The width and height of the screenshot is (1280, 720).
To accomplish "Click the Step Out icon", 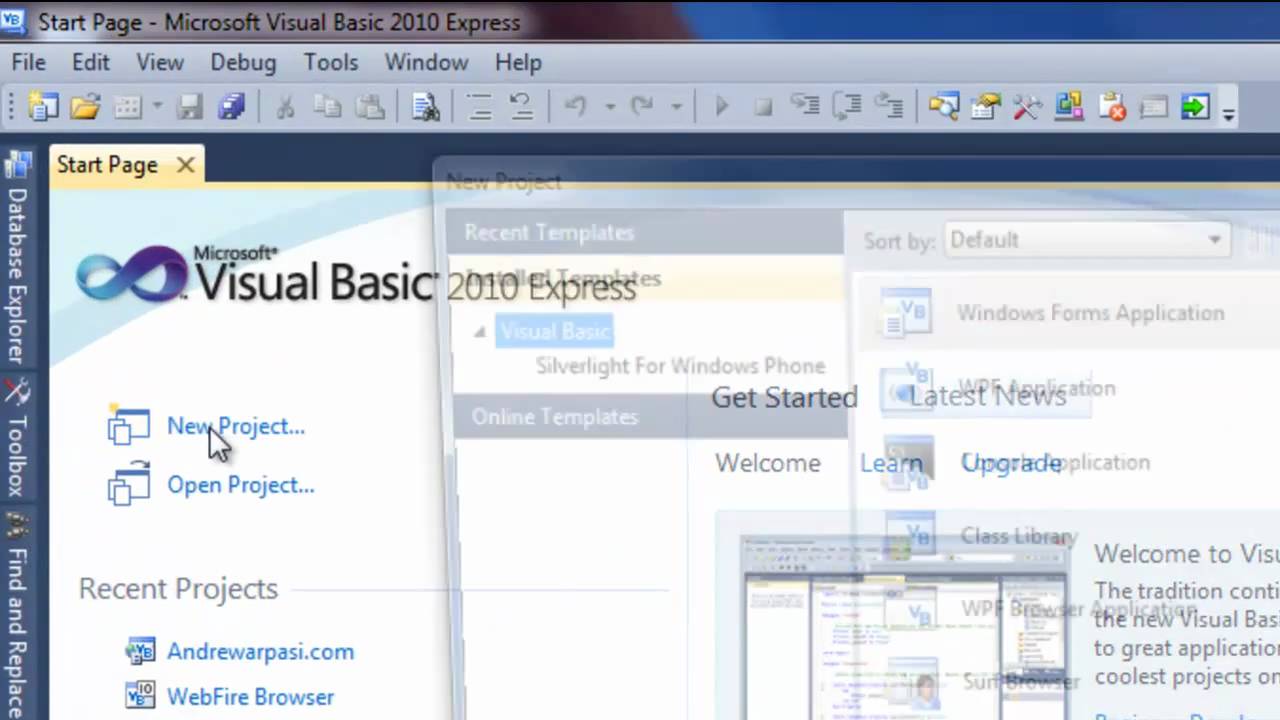I will tap(889, 106).
